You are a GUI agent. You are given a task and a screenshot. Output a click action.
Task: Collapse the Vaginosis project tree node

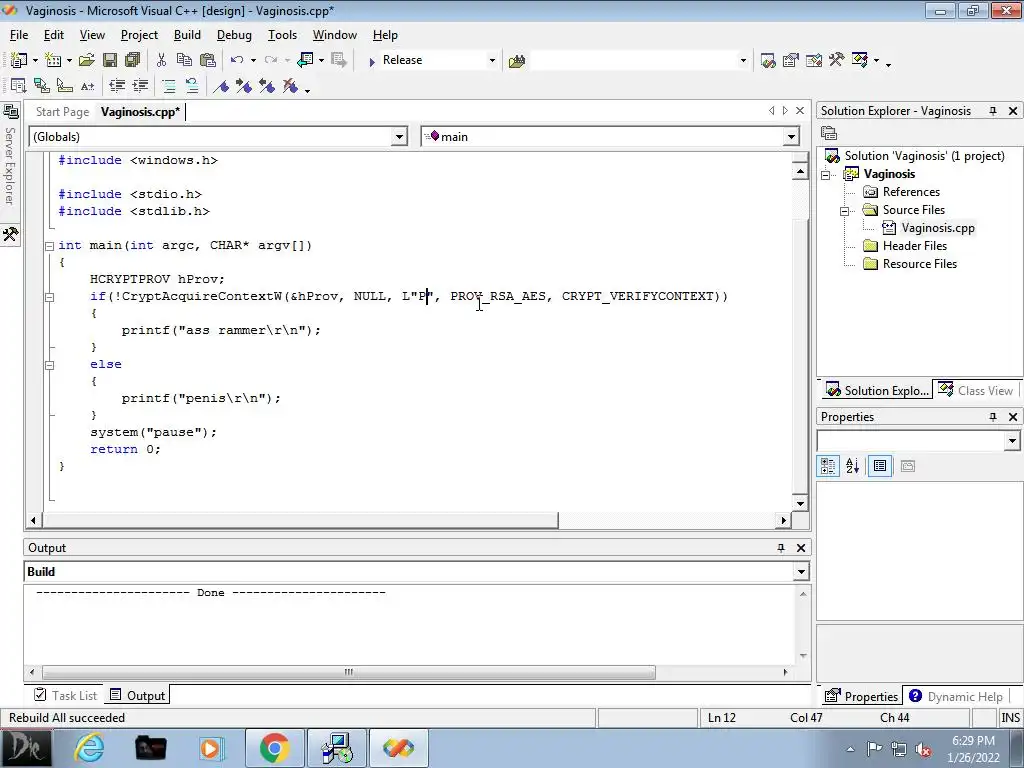coord(825,175)
